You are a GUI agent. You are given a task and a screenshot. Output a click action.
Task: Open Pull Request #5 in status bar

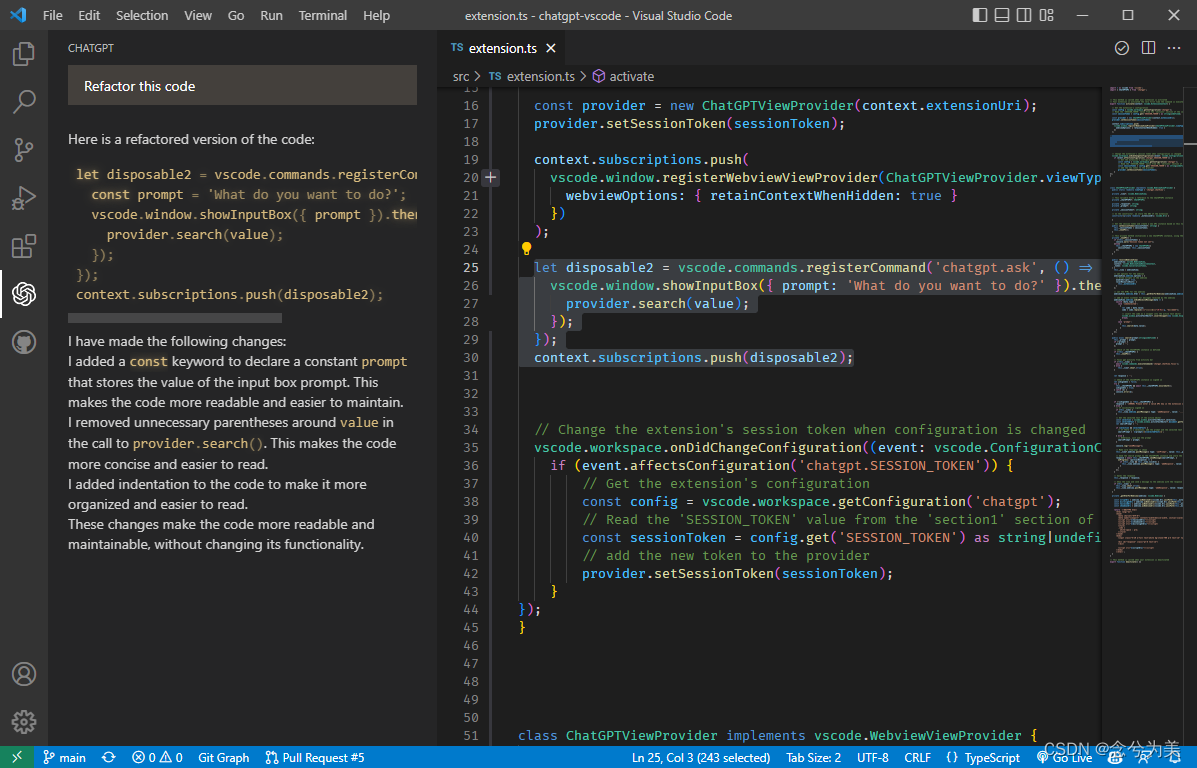315,757
